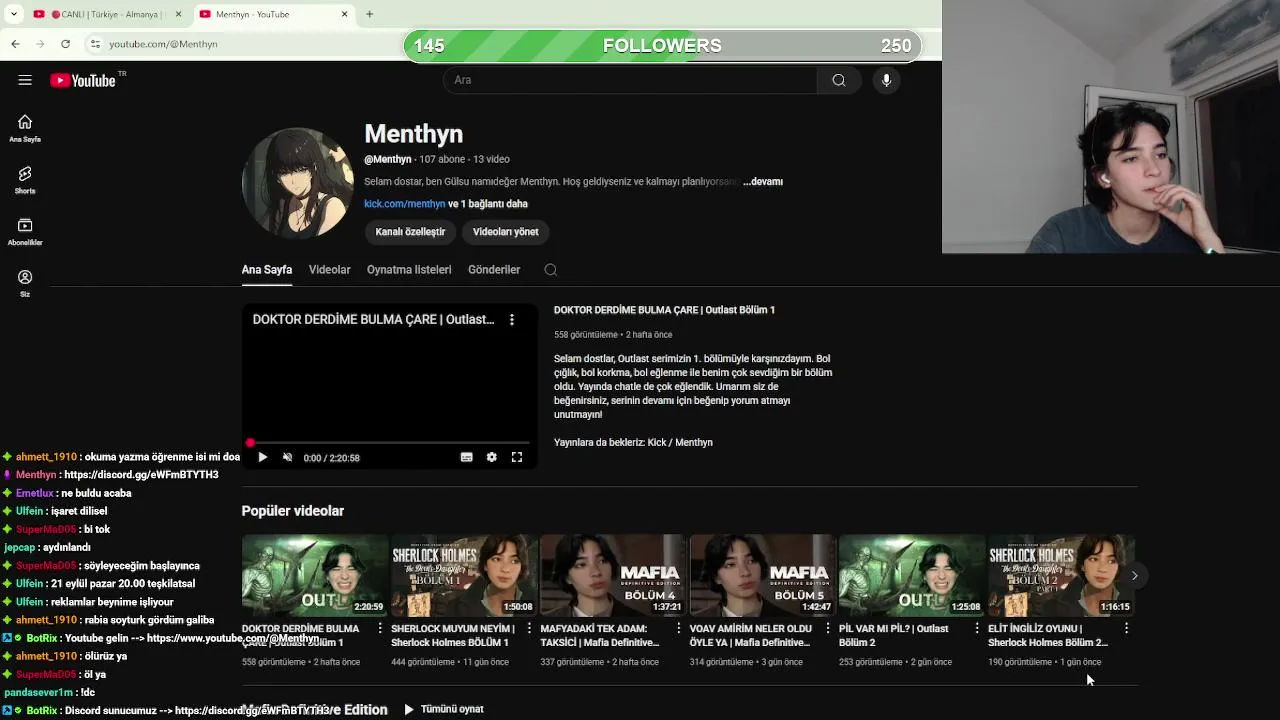Viewport: 1280px width, 720px height.
Task: Open options for VOAV AMİRİM card
Action: point(828,629)
